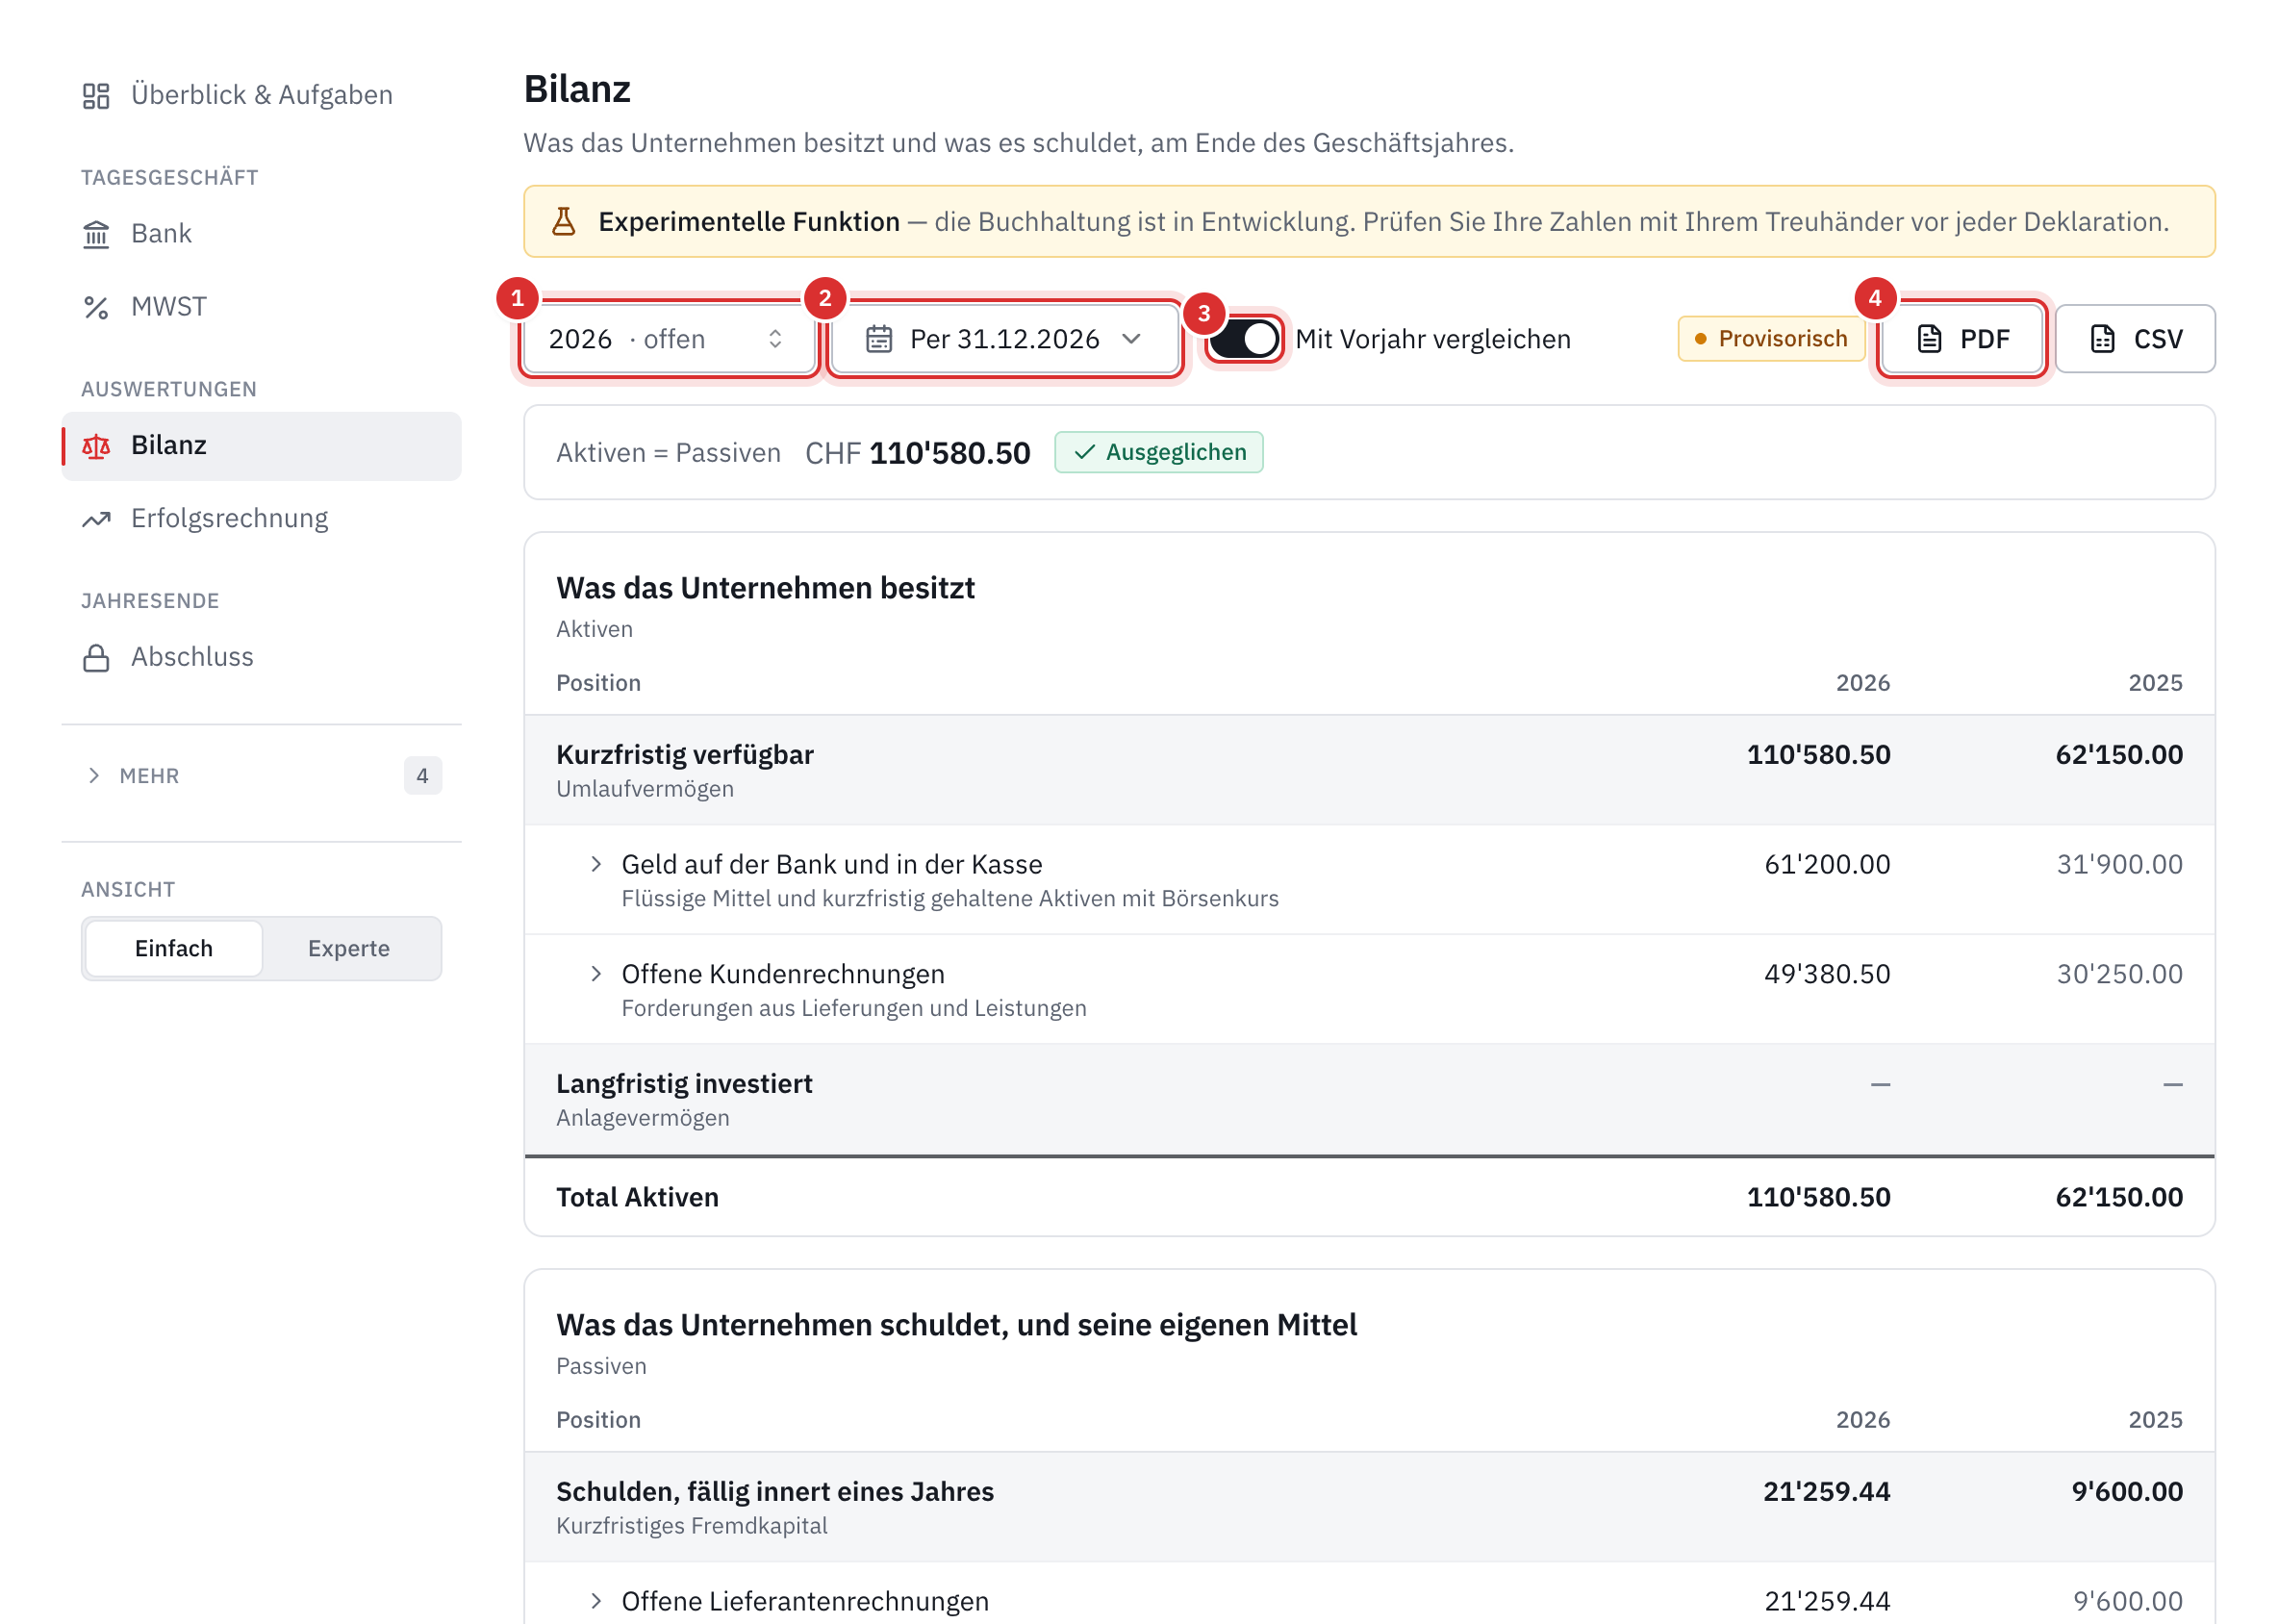The height and width of the screenshot is (1624, 2278).
Task: Click the PDF document icon
Action: (x=1930, y=339)
